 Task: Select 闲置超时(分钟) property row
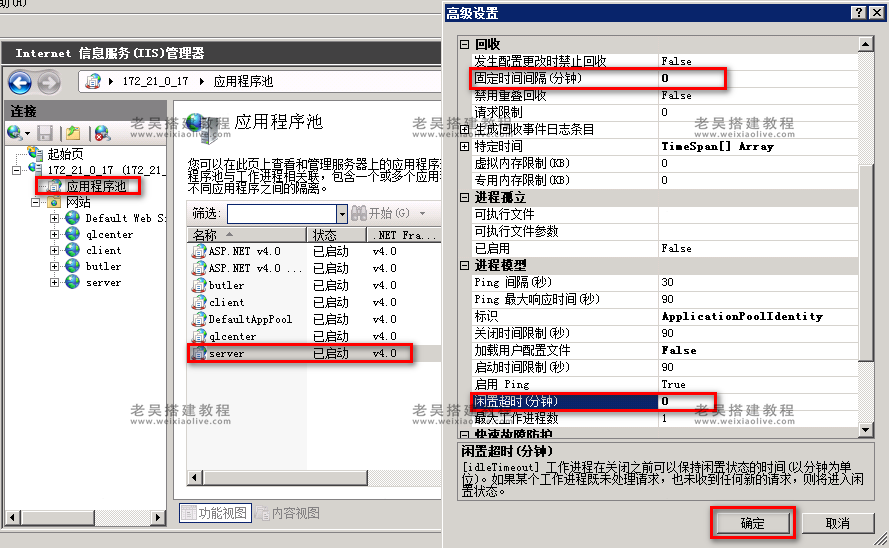pos(664,401)
